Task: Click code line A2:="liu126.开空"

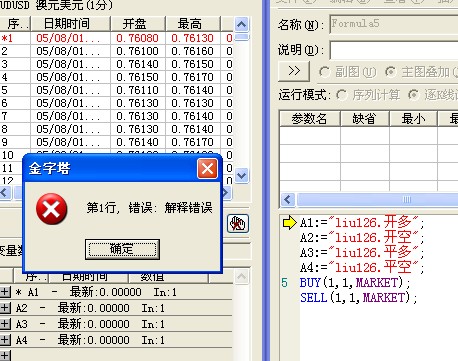Action: coord(362,238)
